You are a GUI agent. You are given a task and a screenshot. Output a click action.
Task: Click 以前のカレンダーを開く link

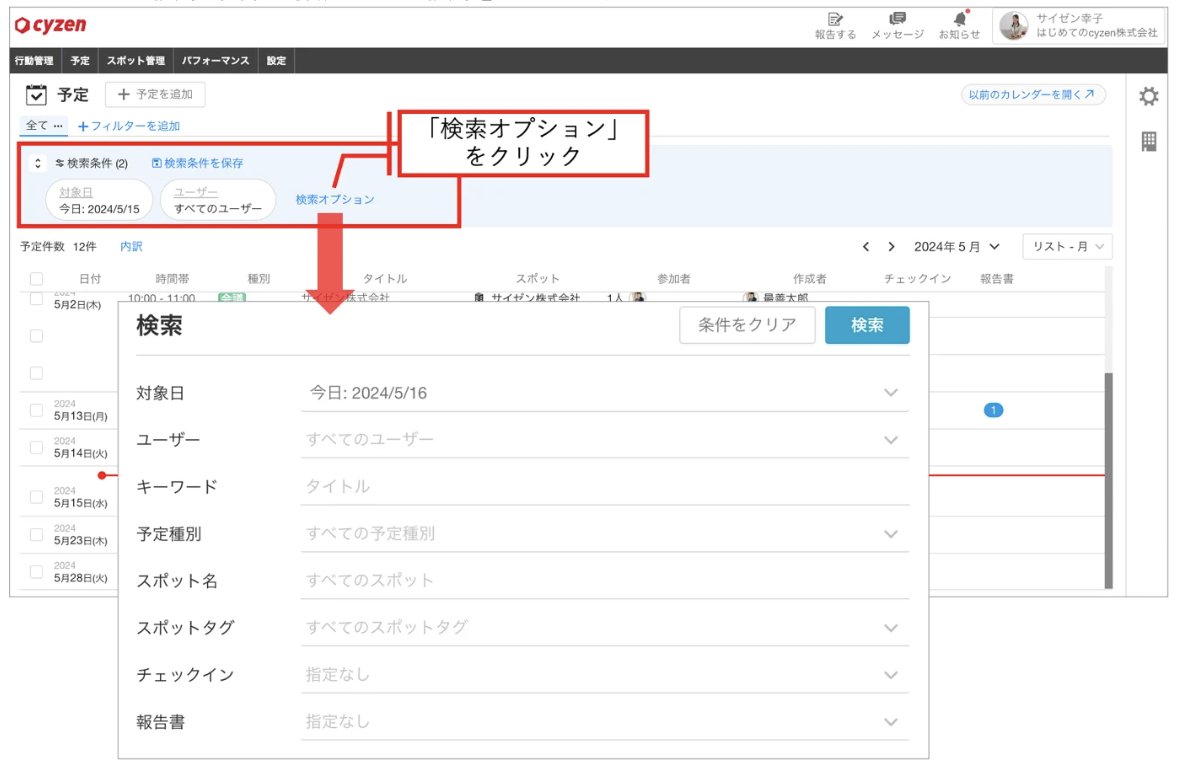(1032, 95)
